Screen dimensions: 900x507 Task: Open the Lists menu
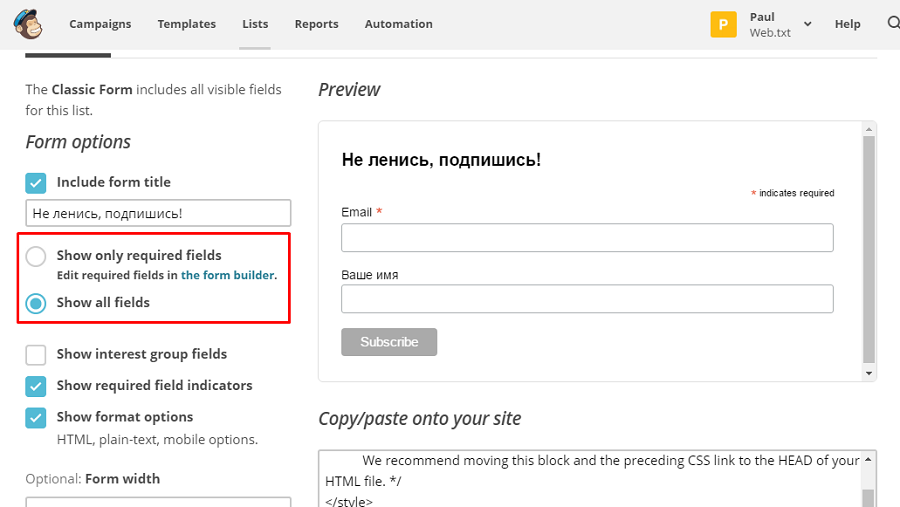point(255,24)
